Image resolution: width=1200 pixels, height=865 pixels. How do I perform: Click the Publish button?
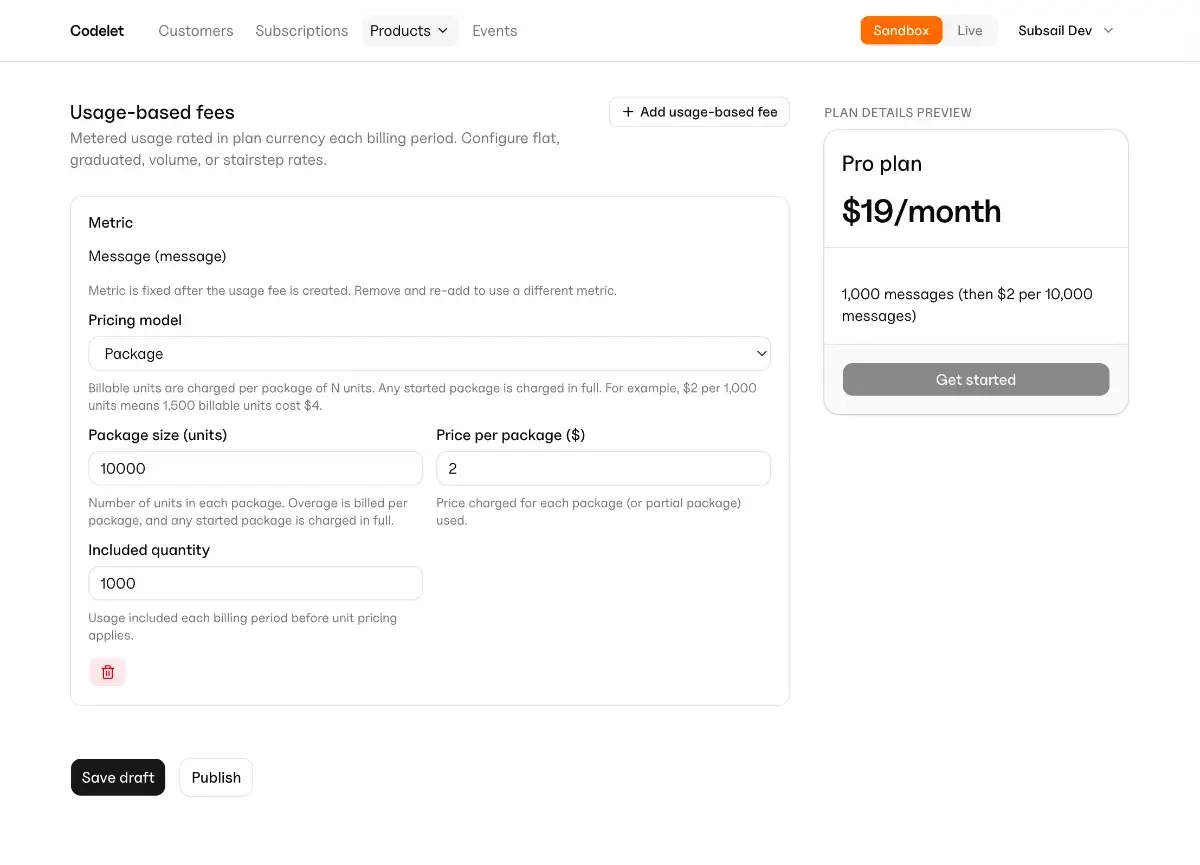pos(216,777)
